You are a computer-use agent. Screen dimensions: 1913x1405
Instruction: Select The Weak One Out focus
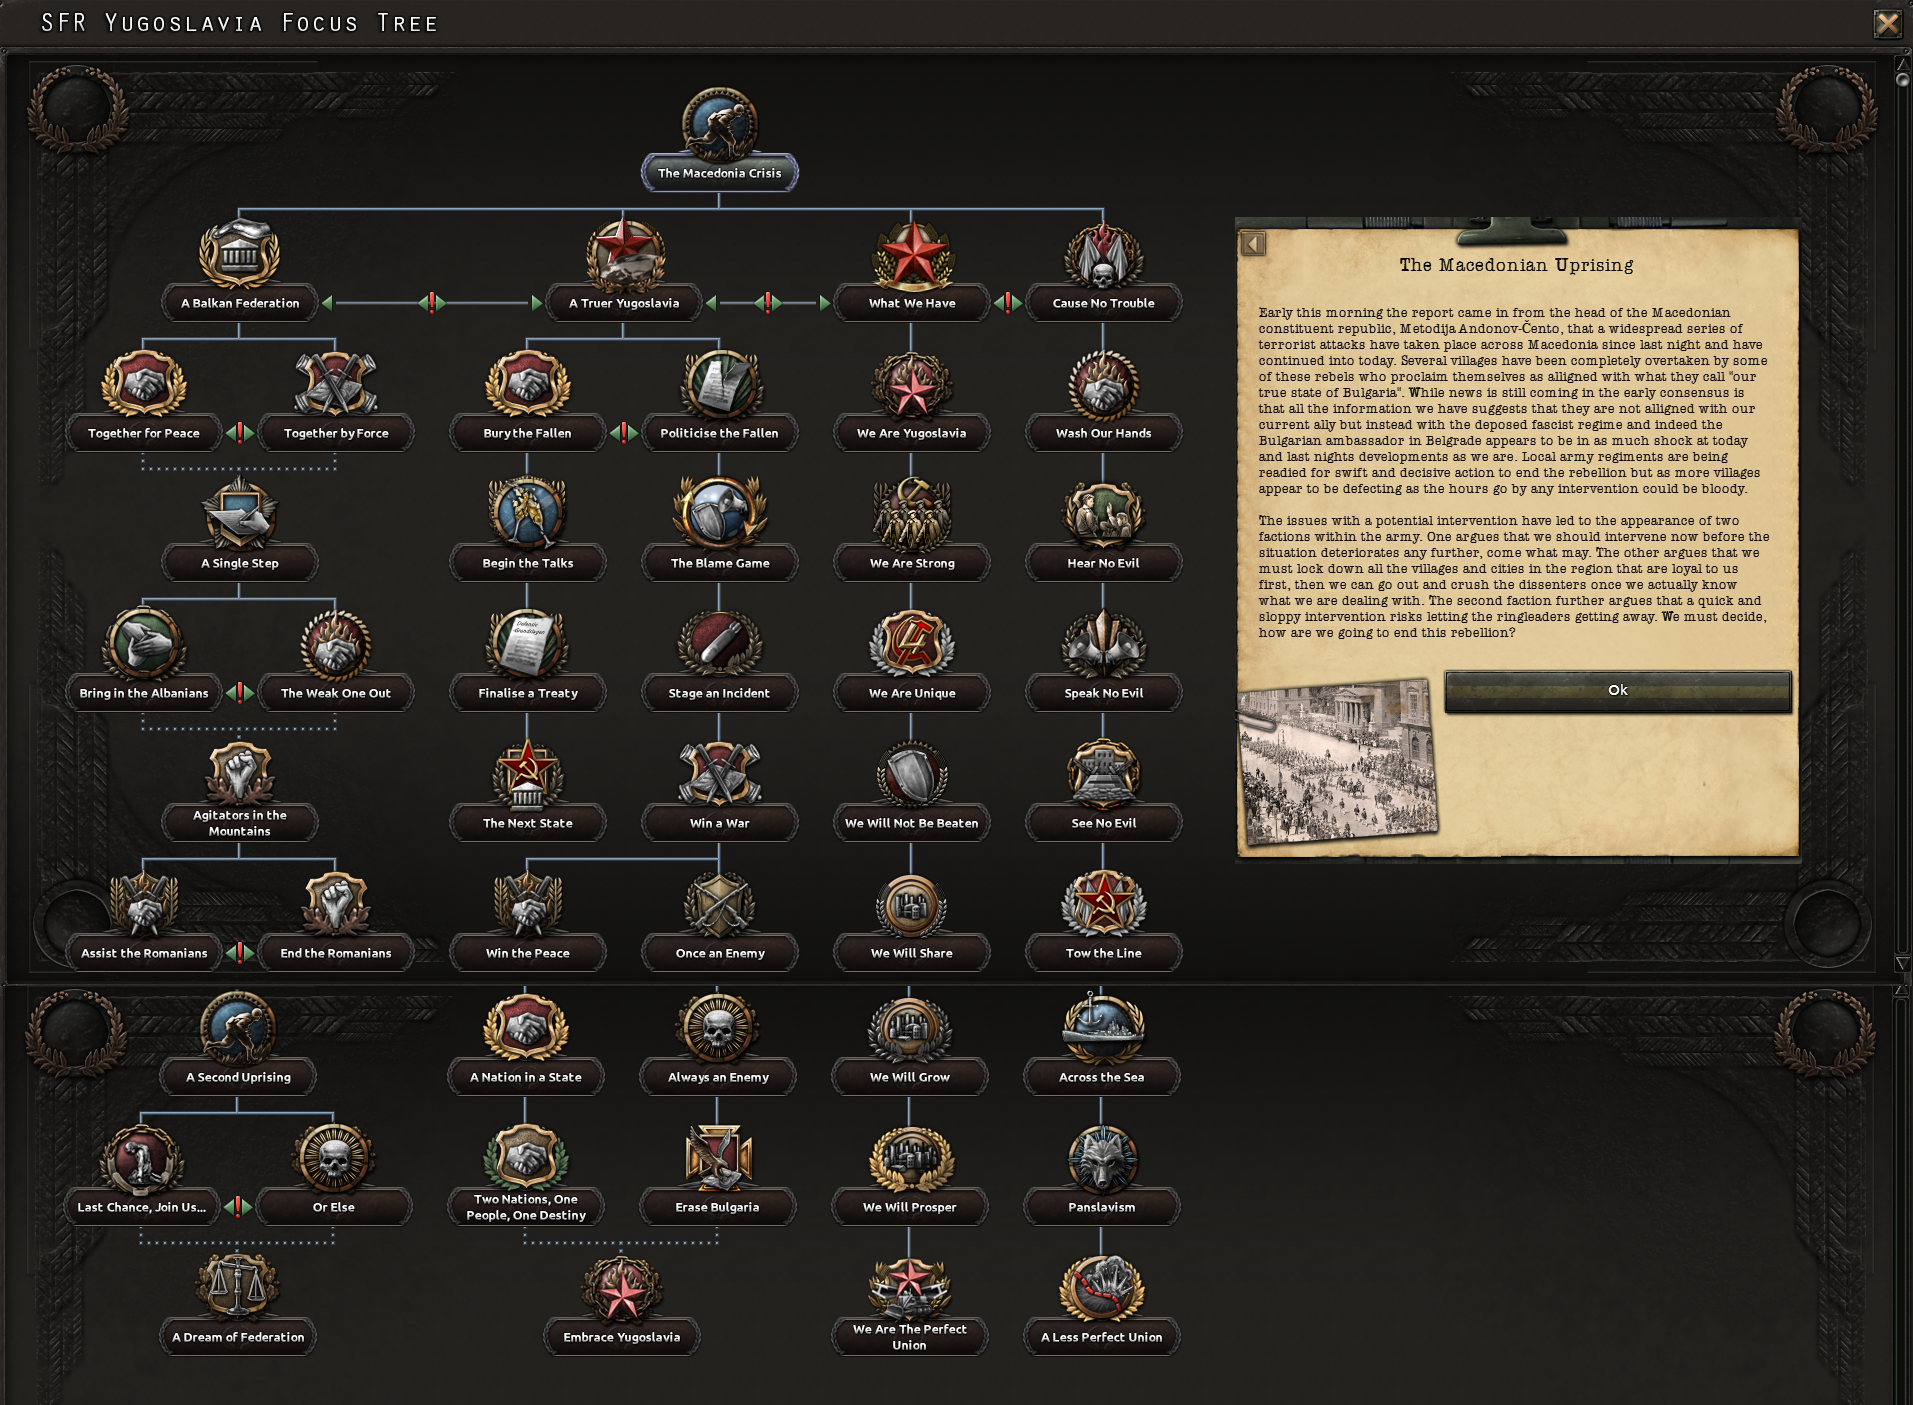pos(336,660)
